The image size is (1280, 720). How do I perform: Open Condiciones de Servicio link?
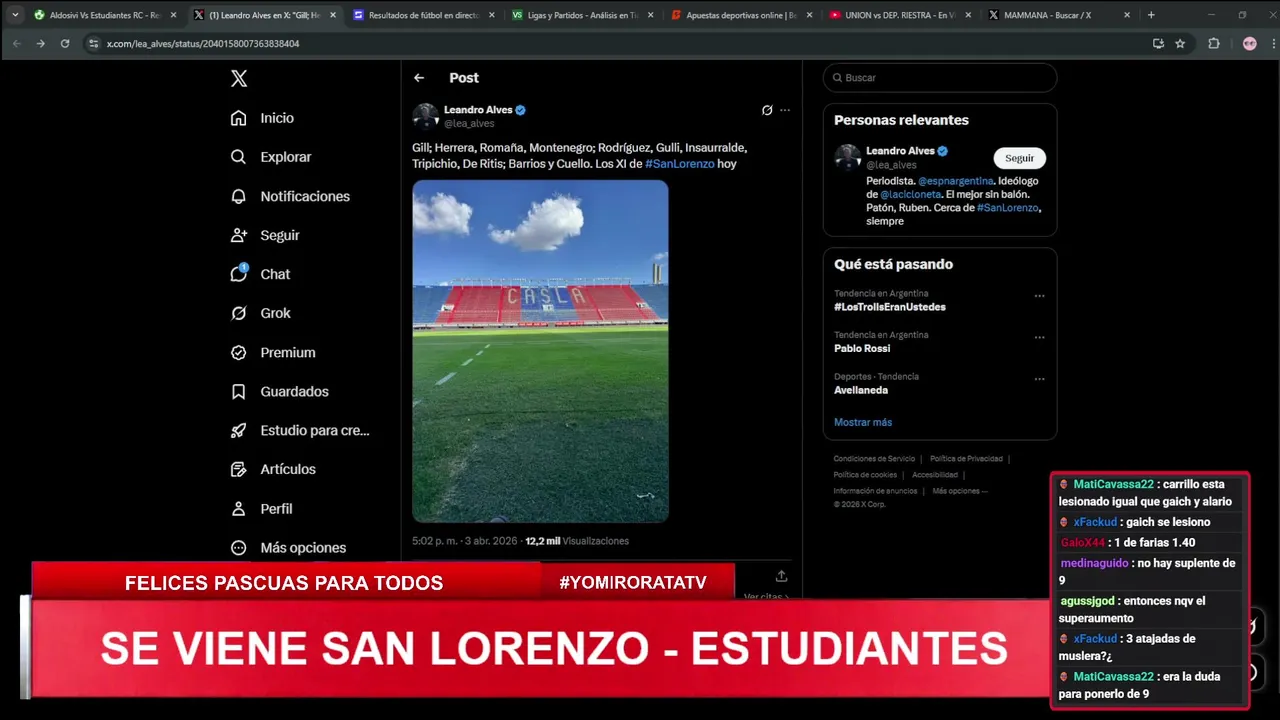(874, 459)
